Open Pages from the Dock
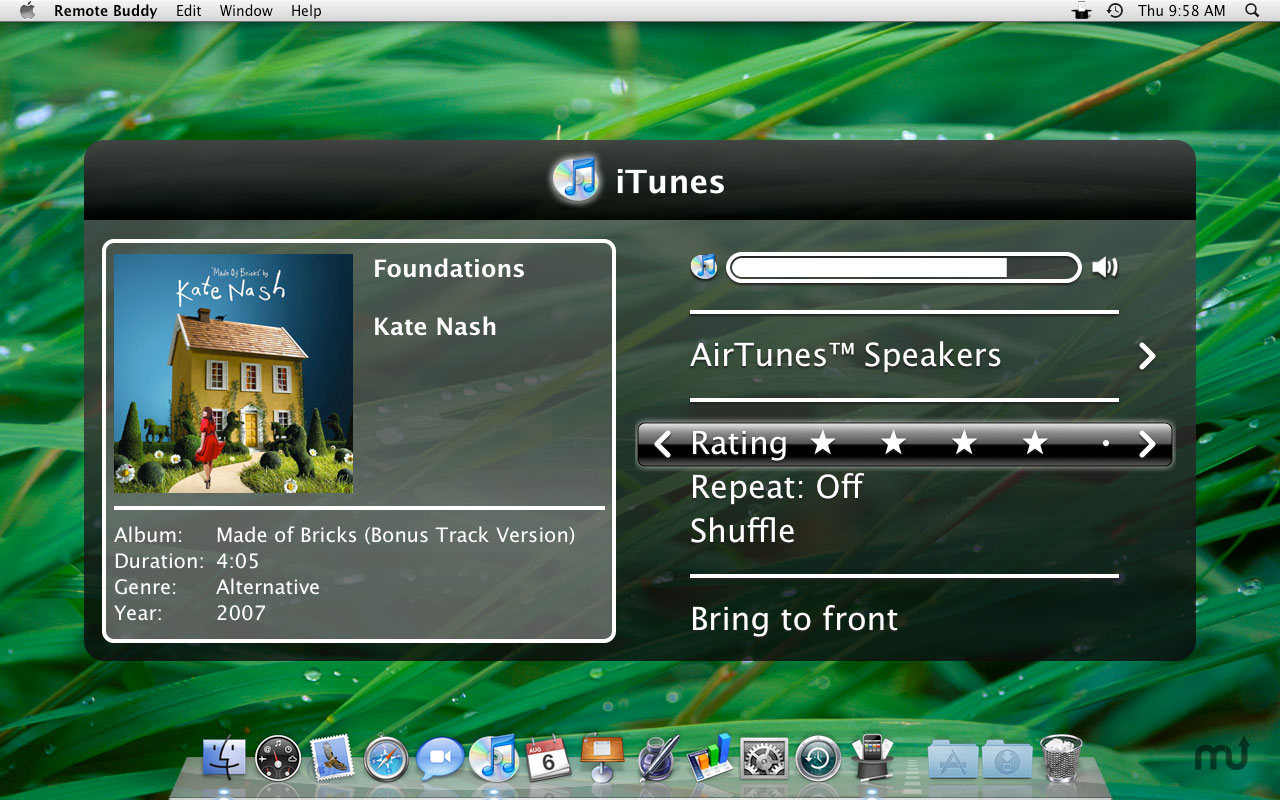This screenshot has height=800, width=1280. pos(657,758)
